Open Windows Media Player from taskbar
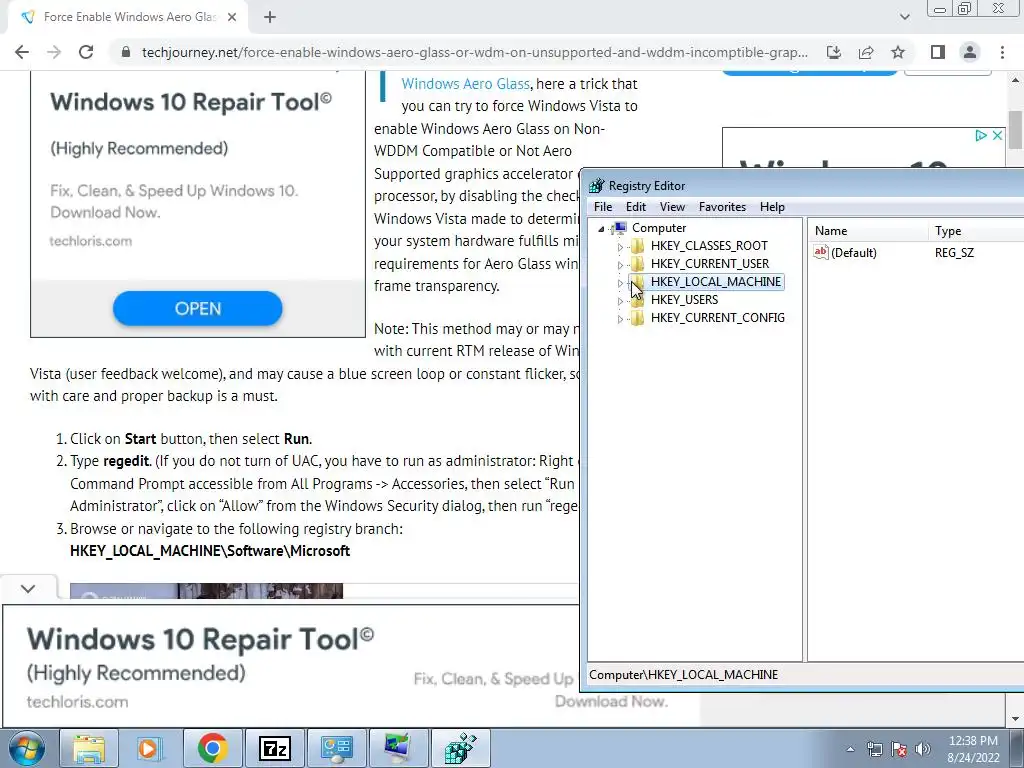This screenshot has width=1024, height=768. pyautogui.click(x=150, y=748)
